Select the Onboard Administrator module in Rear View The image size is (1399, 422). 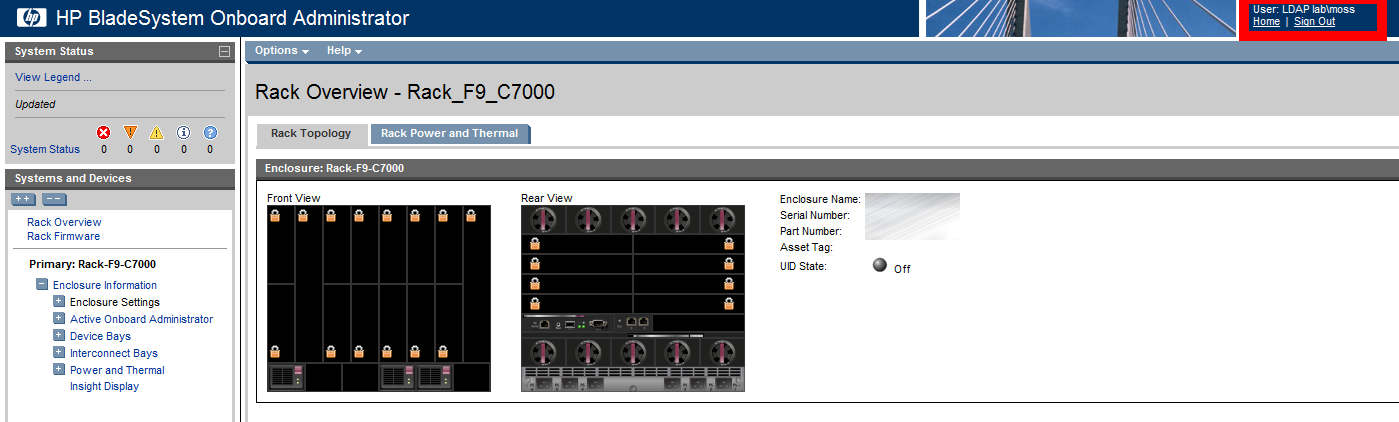point(567,323)
